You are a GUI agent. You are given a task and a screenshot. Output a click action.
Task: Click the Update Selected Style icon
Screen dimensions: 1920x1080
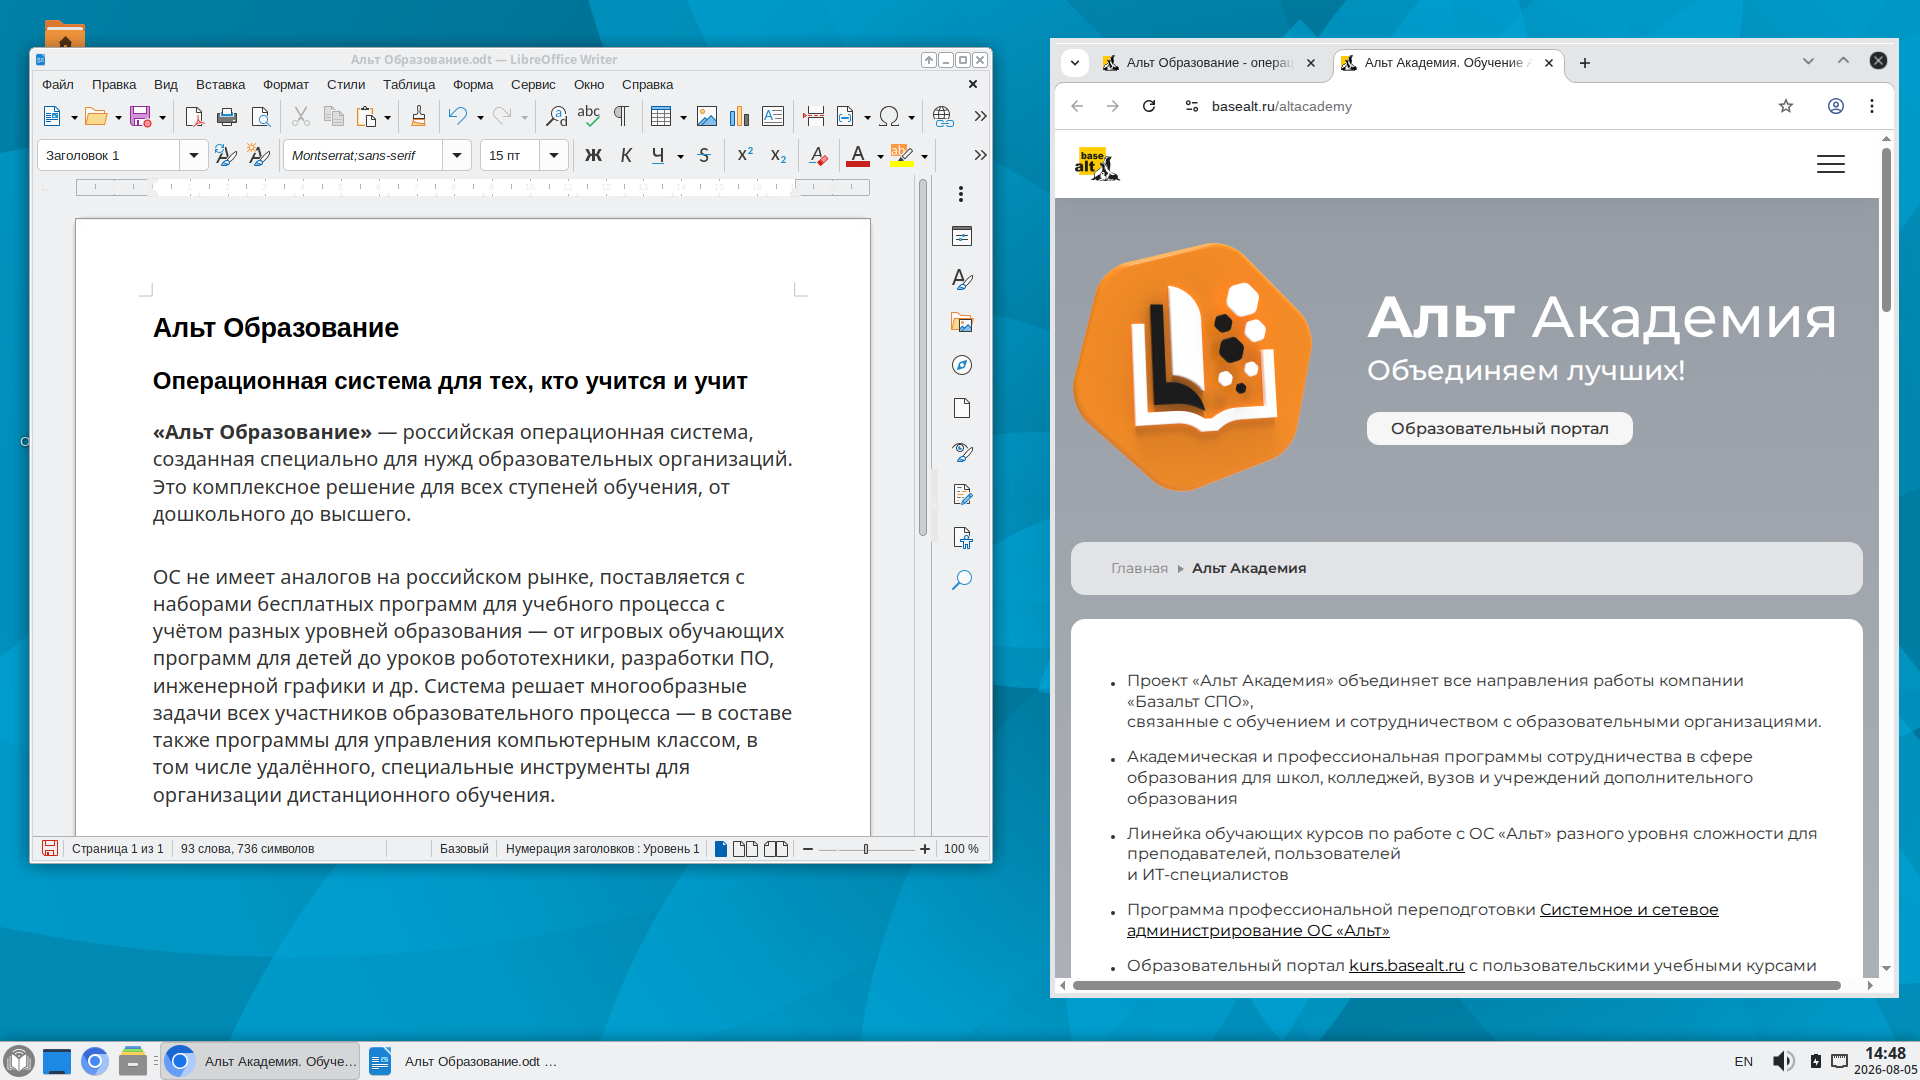pyautogui.click(x=226, y=155)
